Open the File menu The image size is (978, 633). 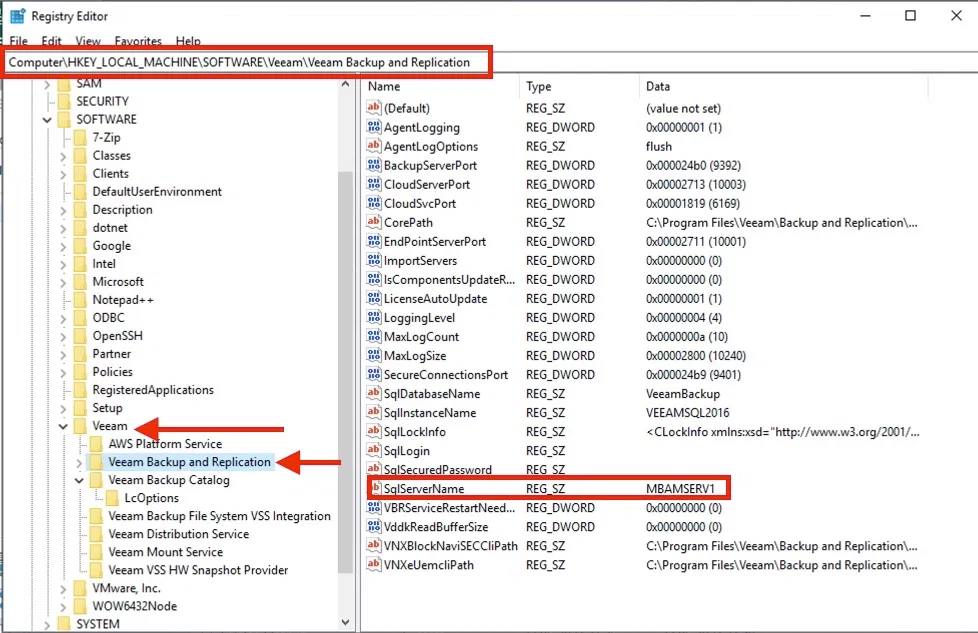click(19, 41)
